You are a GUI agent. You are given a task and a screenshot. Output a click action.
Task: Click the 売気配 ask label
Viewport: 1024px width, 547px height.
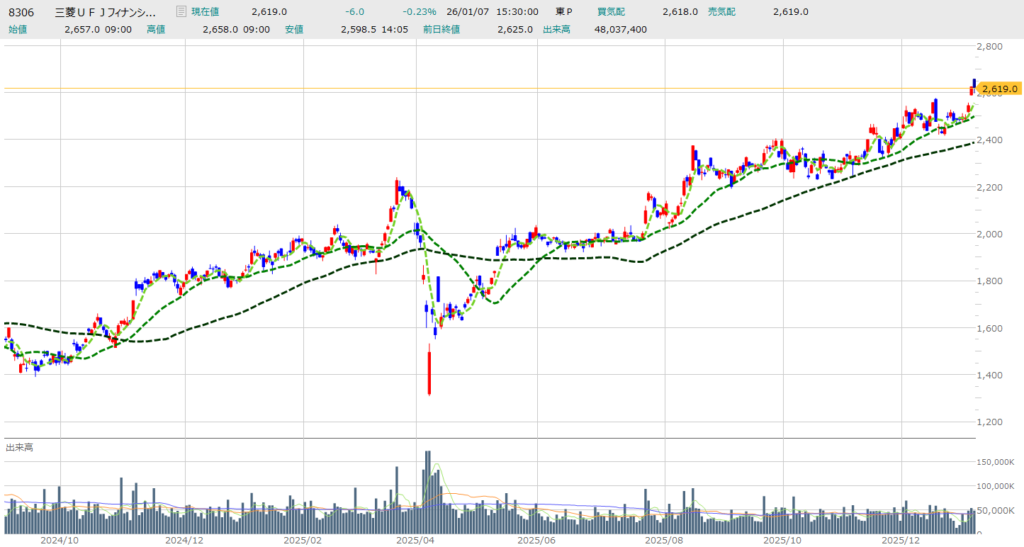coord(723,12)
